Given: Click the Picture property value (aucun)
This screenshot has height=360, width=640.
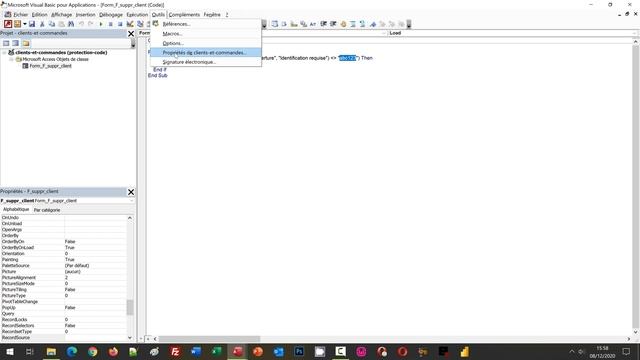Looking at the screenshot, I should pos(95,271).
